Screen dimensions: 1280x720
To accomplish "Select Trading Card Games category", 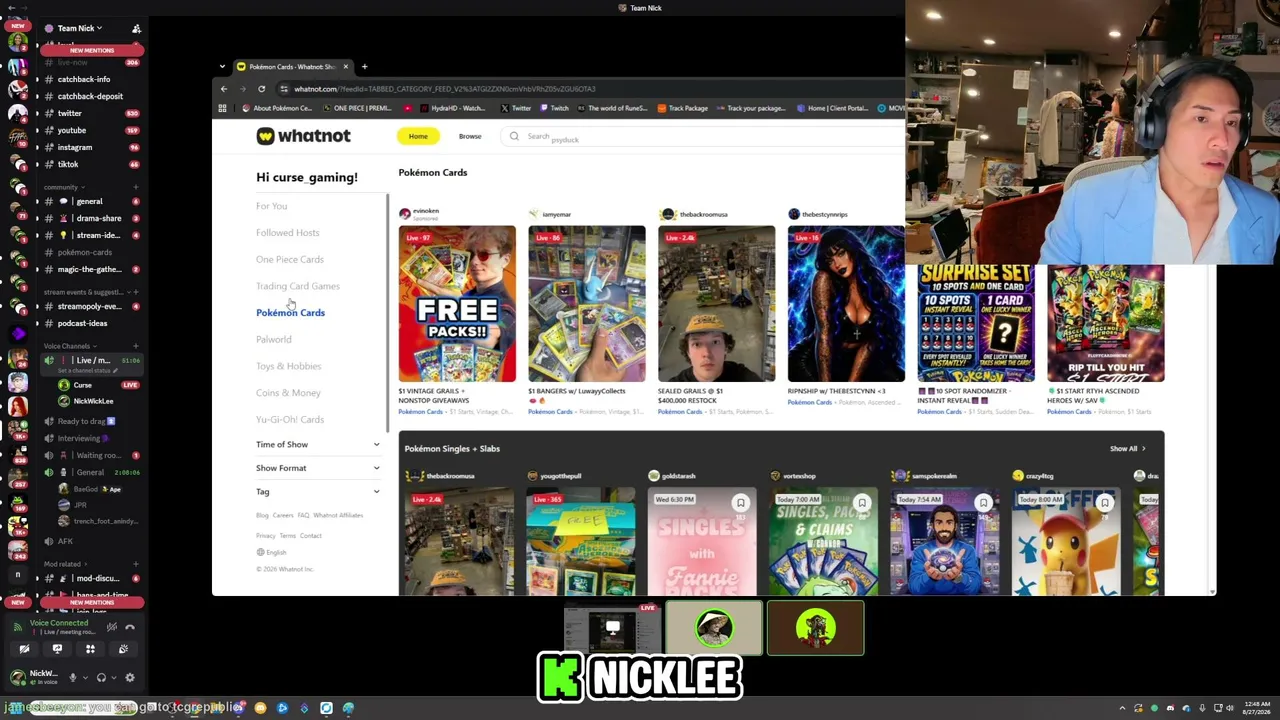I will pos(298,286).
